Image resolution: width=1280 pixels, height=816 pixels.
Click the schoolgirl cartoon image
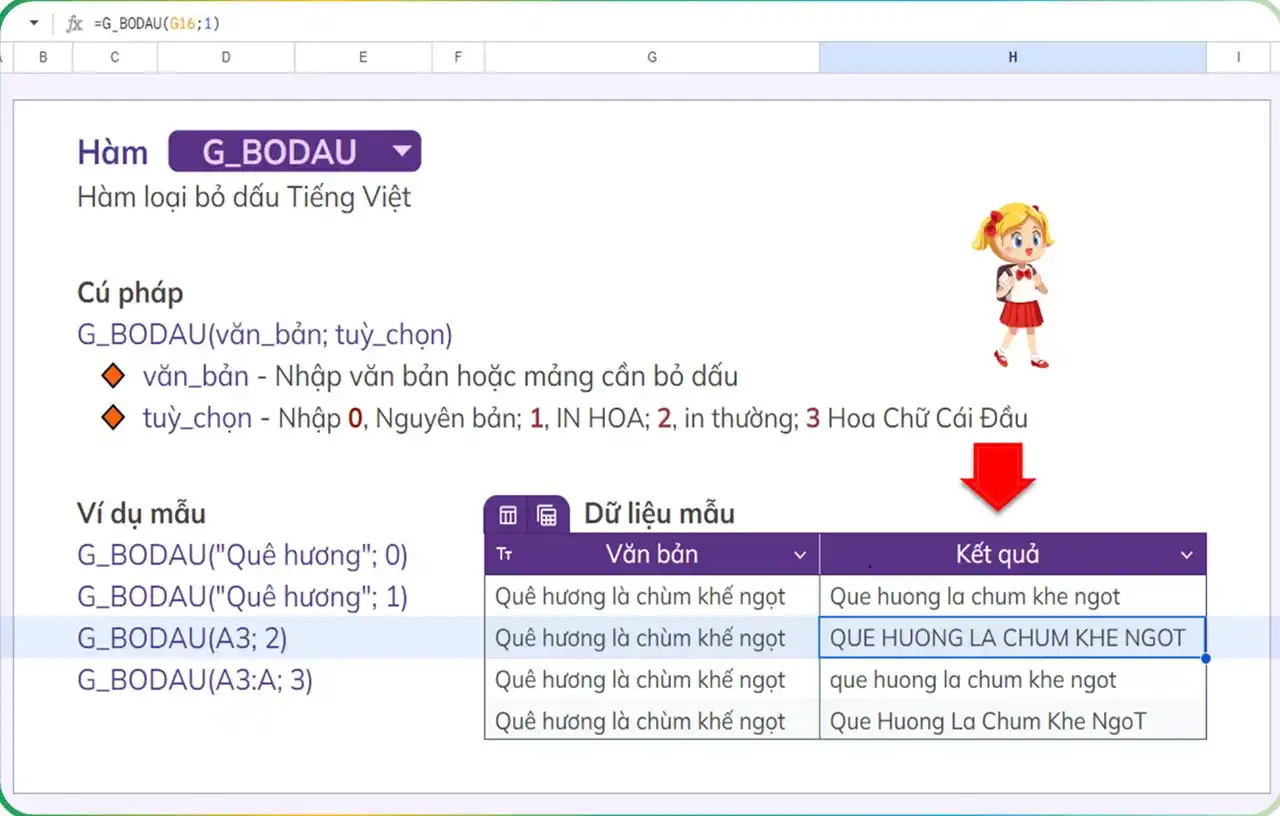tap(1012, 285)
